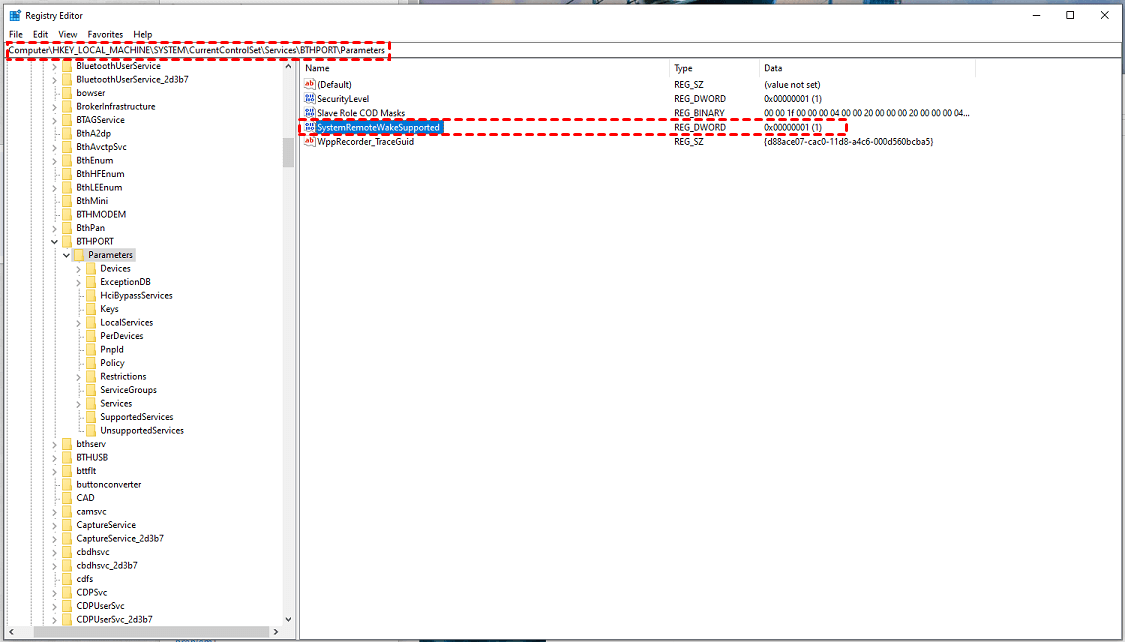Screen dimensions: 1125x642
Task: Click the tree scrollbar down arrow
Action: [x=288, y=619]
